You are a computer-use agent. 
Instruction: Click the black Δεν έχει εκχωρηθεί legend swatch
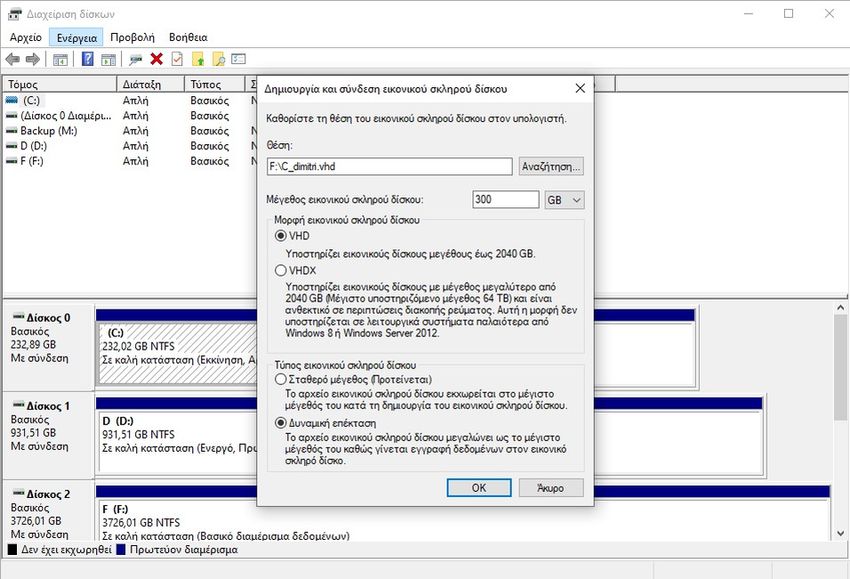(x=12, y=550)
